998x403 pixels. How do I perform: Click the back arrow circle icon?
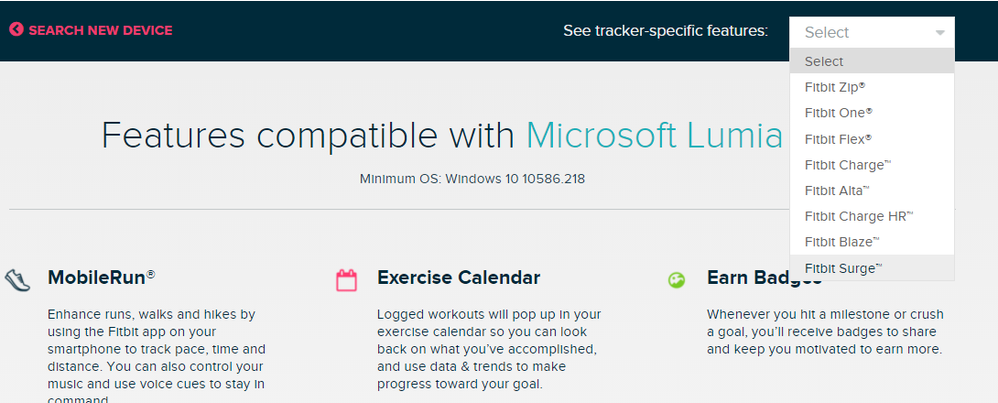[17, 29]
